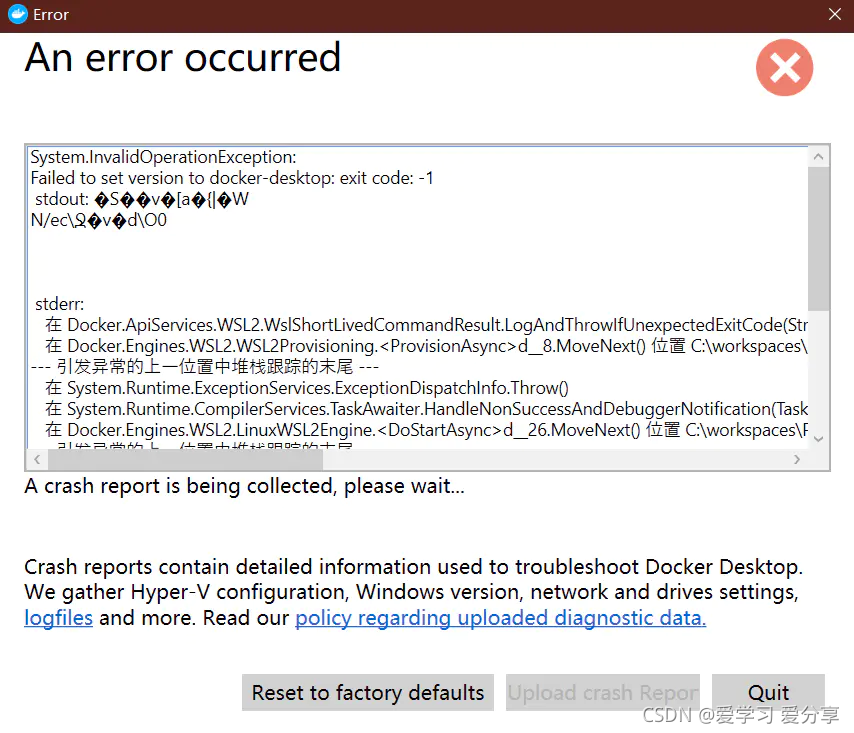Quit Docker Desktop with the Quit button

coord(768,692)
